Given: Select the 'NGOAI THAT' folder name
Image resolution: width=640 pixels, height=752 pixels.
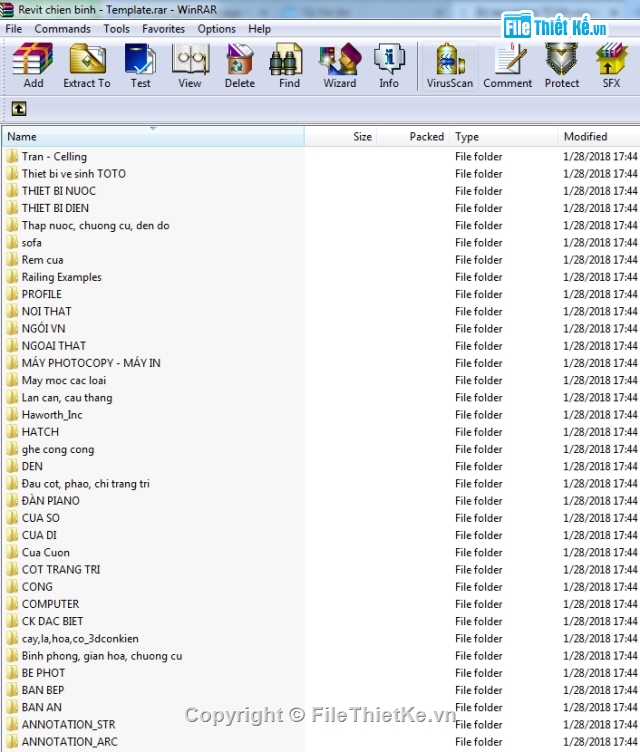Looking at the screenshot, I should (x=54, y=346).
